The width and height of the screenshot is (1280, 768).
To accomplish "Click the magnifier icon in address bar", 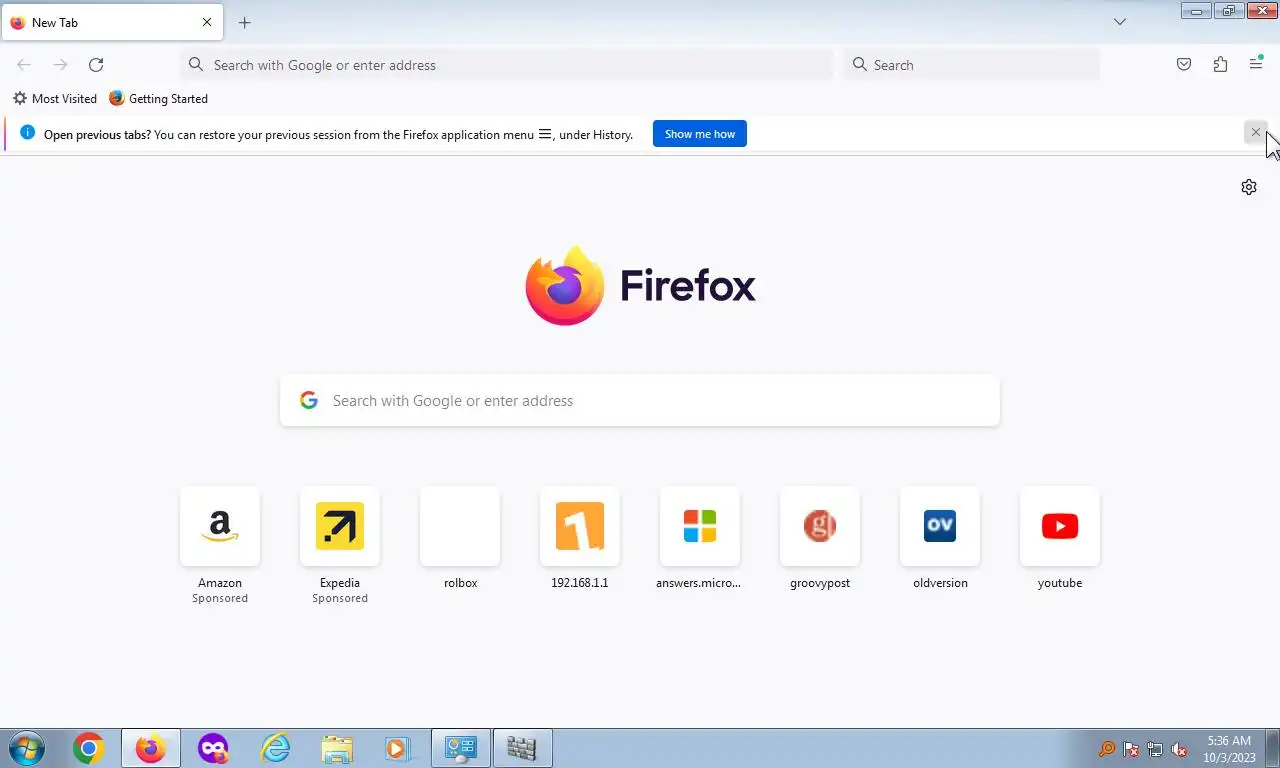I will [196, 65].
